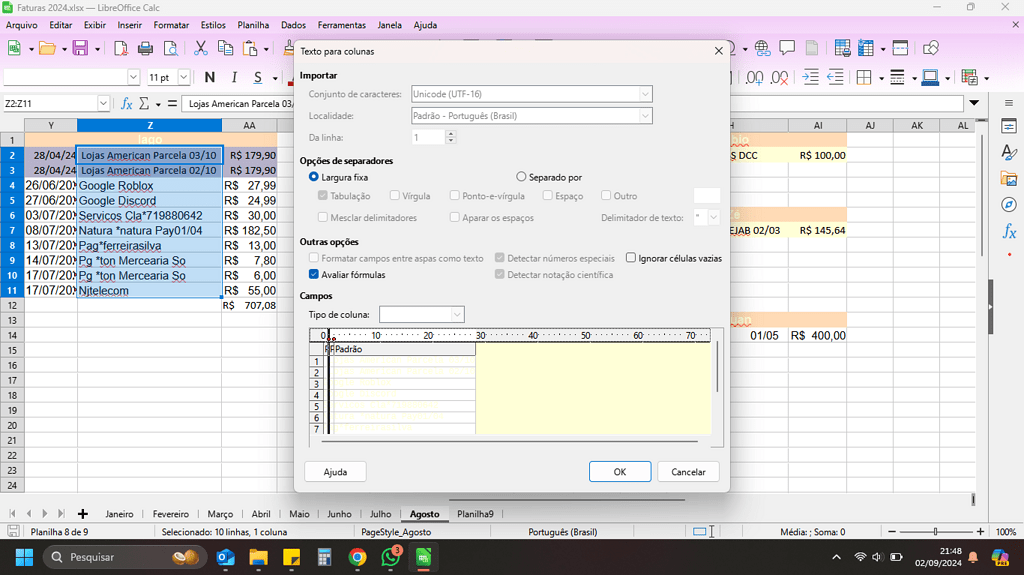Switch to the Julho sheet tab
The image size is (1024, 575).
coord(380,514)
